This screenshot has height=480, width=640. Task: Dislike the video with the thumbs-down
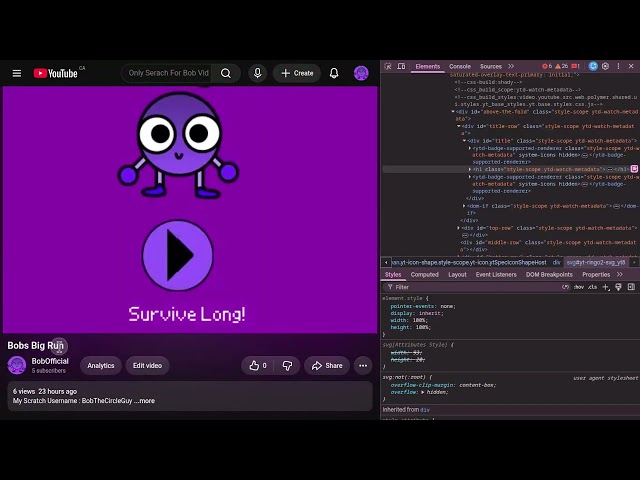pos(287,366)
